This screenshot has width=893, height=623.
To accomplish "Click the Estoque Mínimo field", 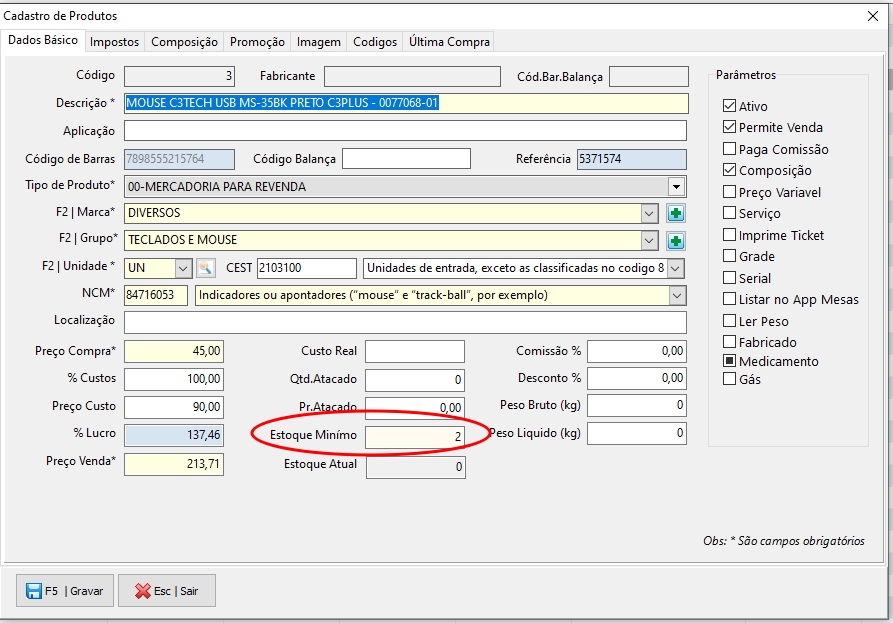I will click(415, 437).
